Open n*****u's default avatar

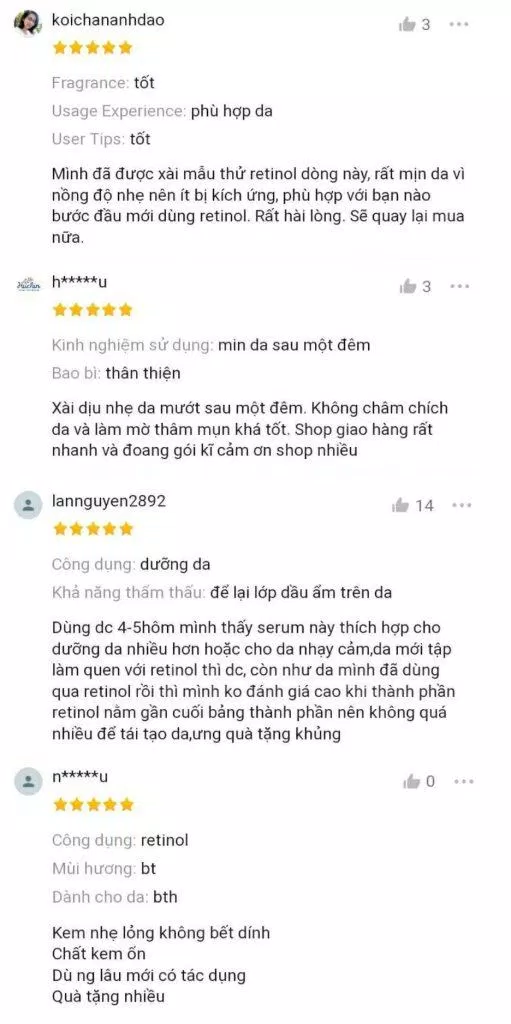pos(28,781)
